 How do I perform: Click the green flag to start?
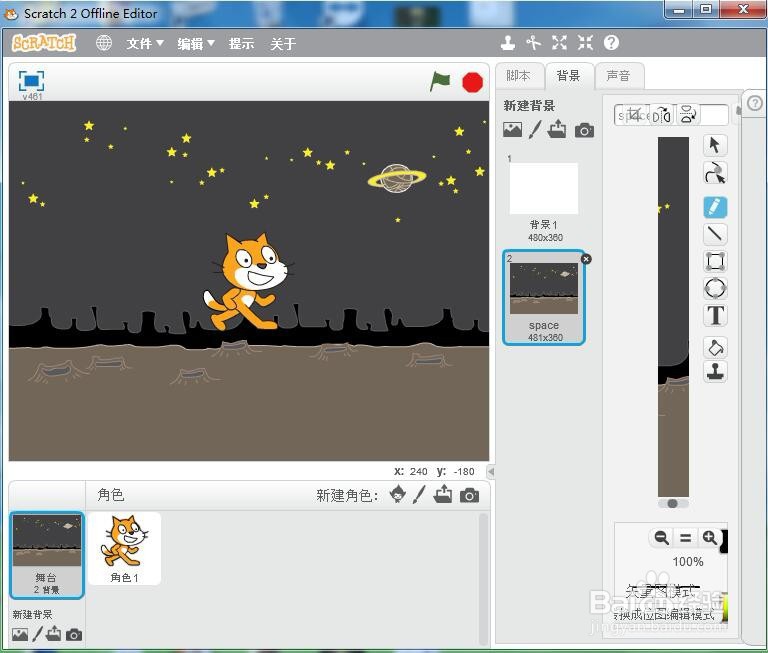click(x=439, y=81)
